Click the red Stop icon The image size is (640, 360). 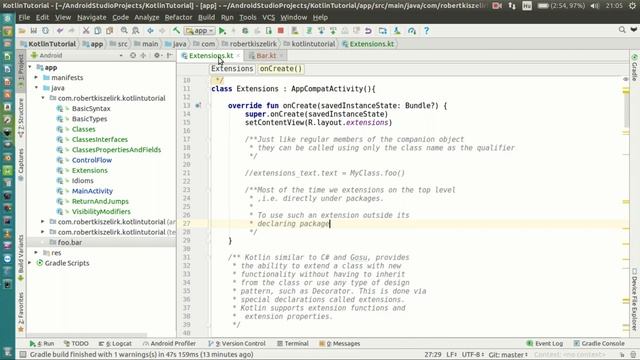(281, 31)
